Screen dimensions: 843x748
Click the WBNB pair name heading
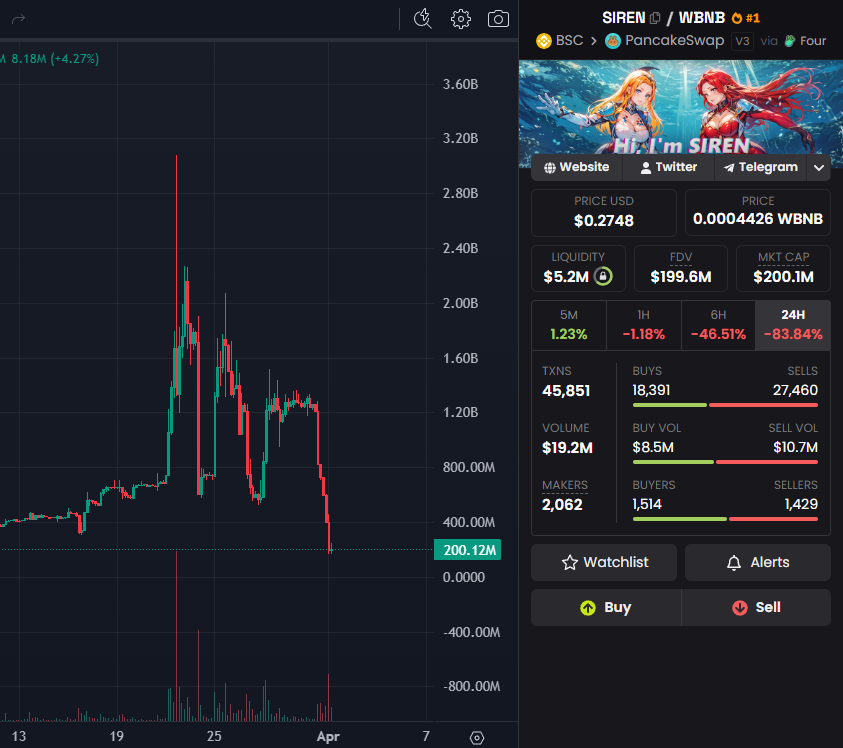coord(702,18)
